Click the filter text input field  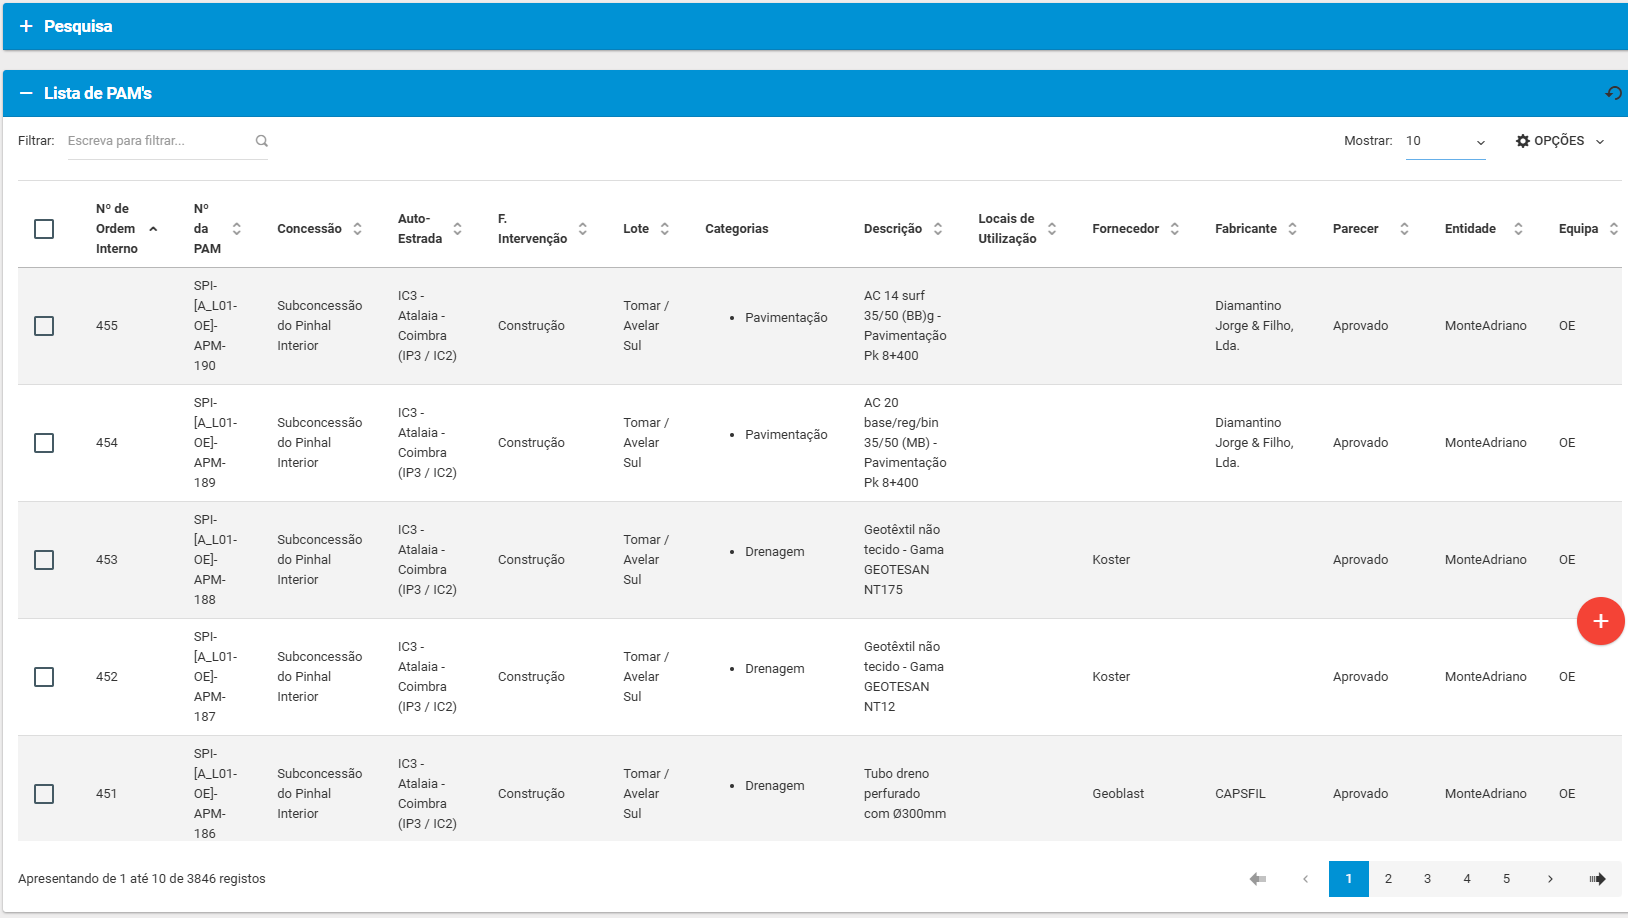pos(158,141)
